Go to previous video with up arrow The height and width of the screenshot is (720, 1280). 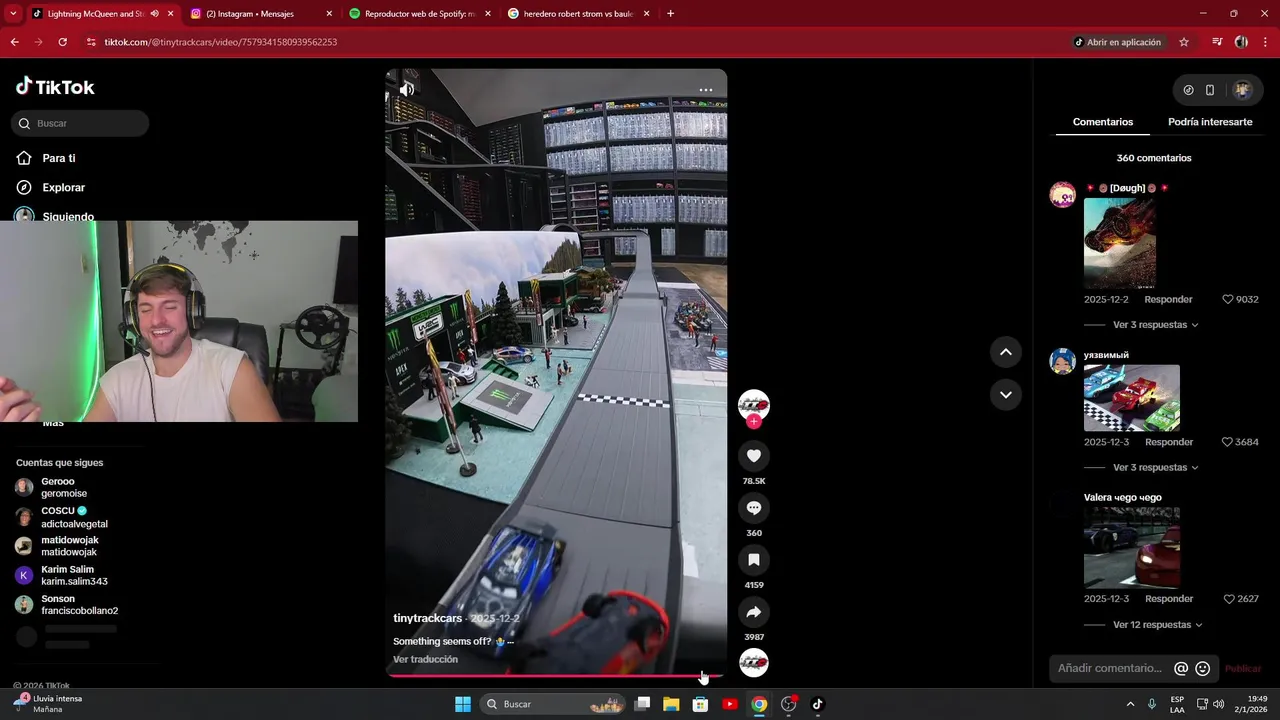1006,352
